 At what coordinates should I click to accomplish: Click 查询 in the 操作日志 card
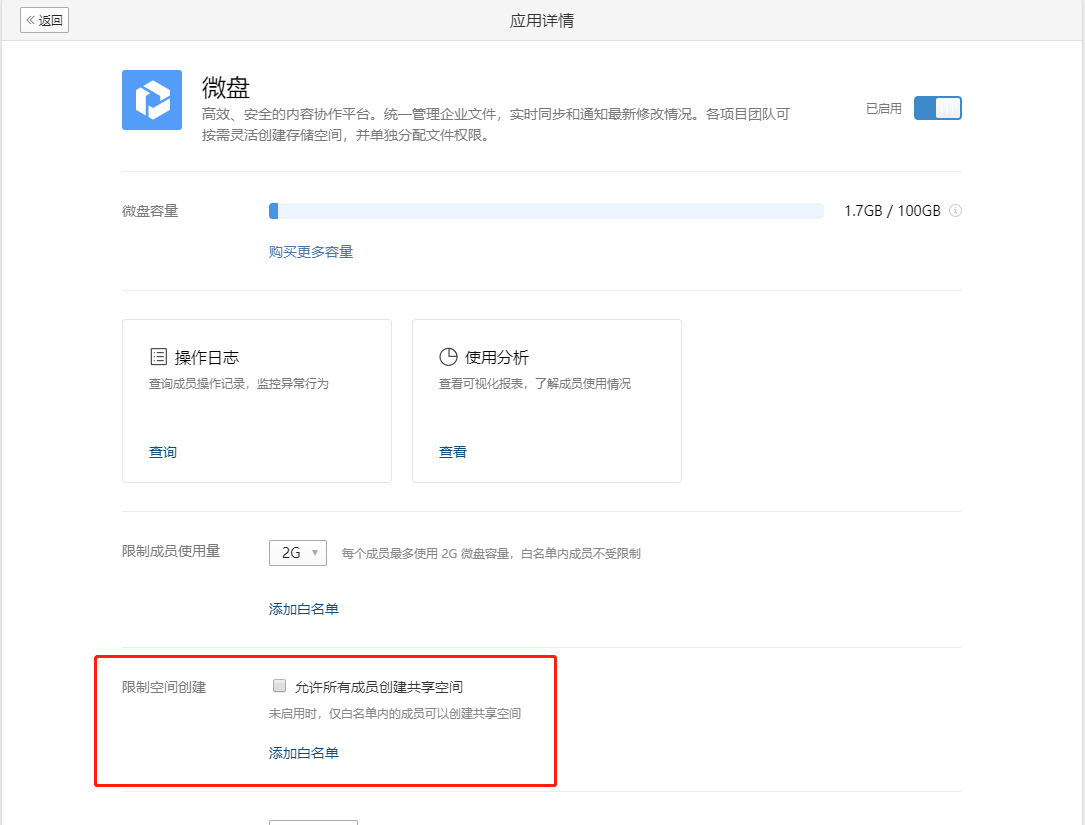[x=163, y=452]
